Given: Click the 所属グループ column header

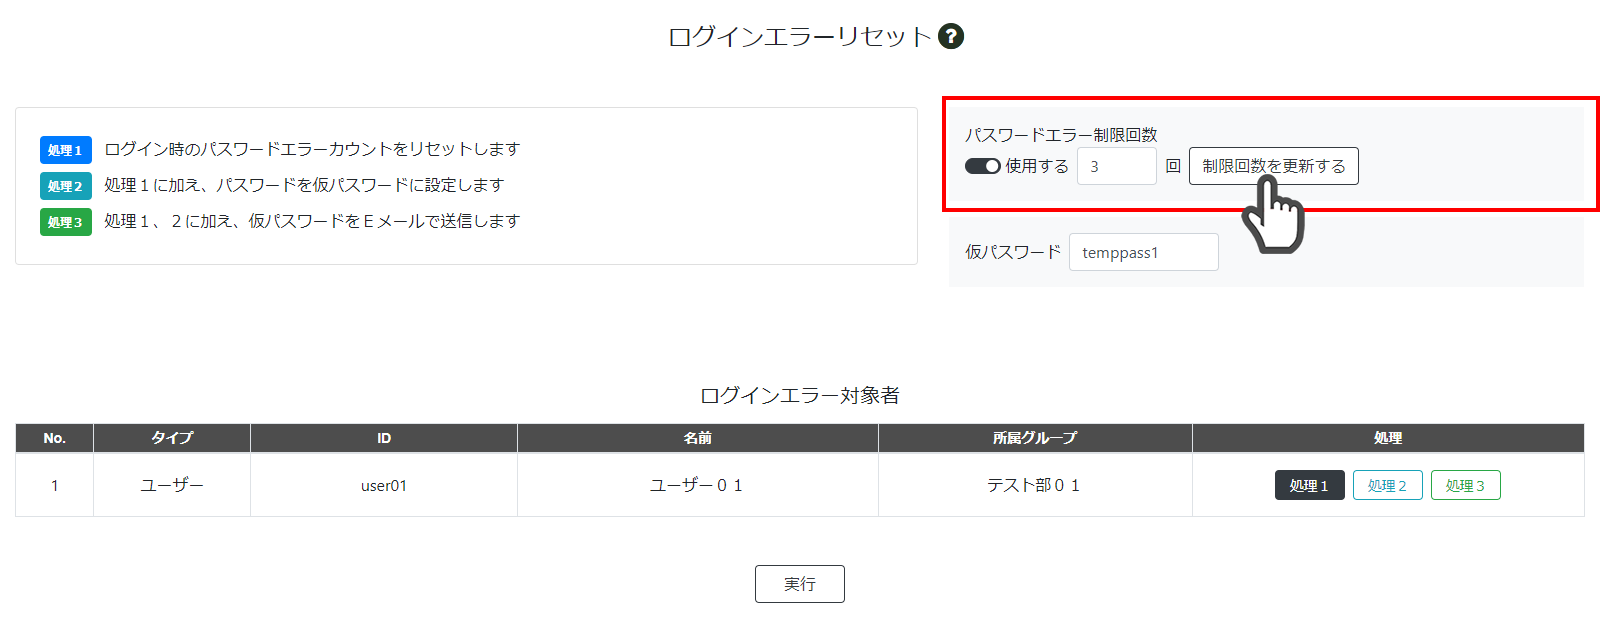Looking at the screenshot, I should (1035, 438).
